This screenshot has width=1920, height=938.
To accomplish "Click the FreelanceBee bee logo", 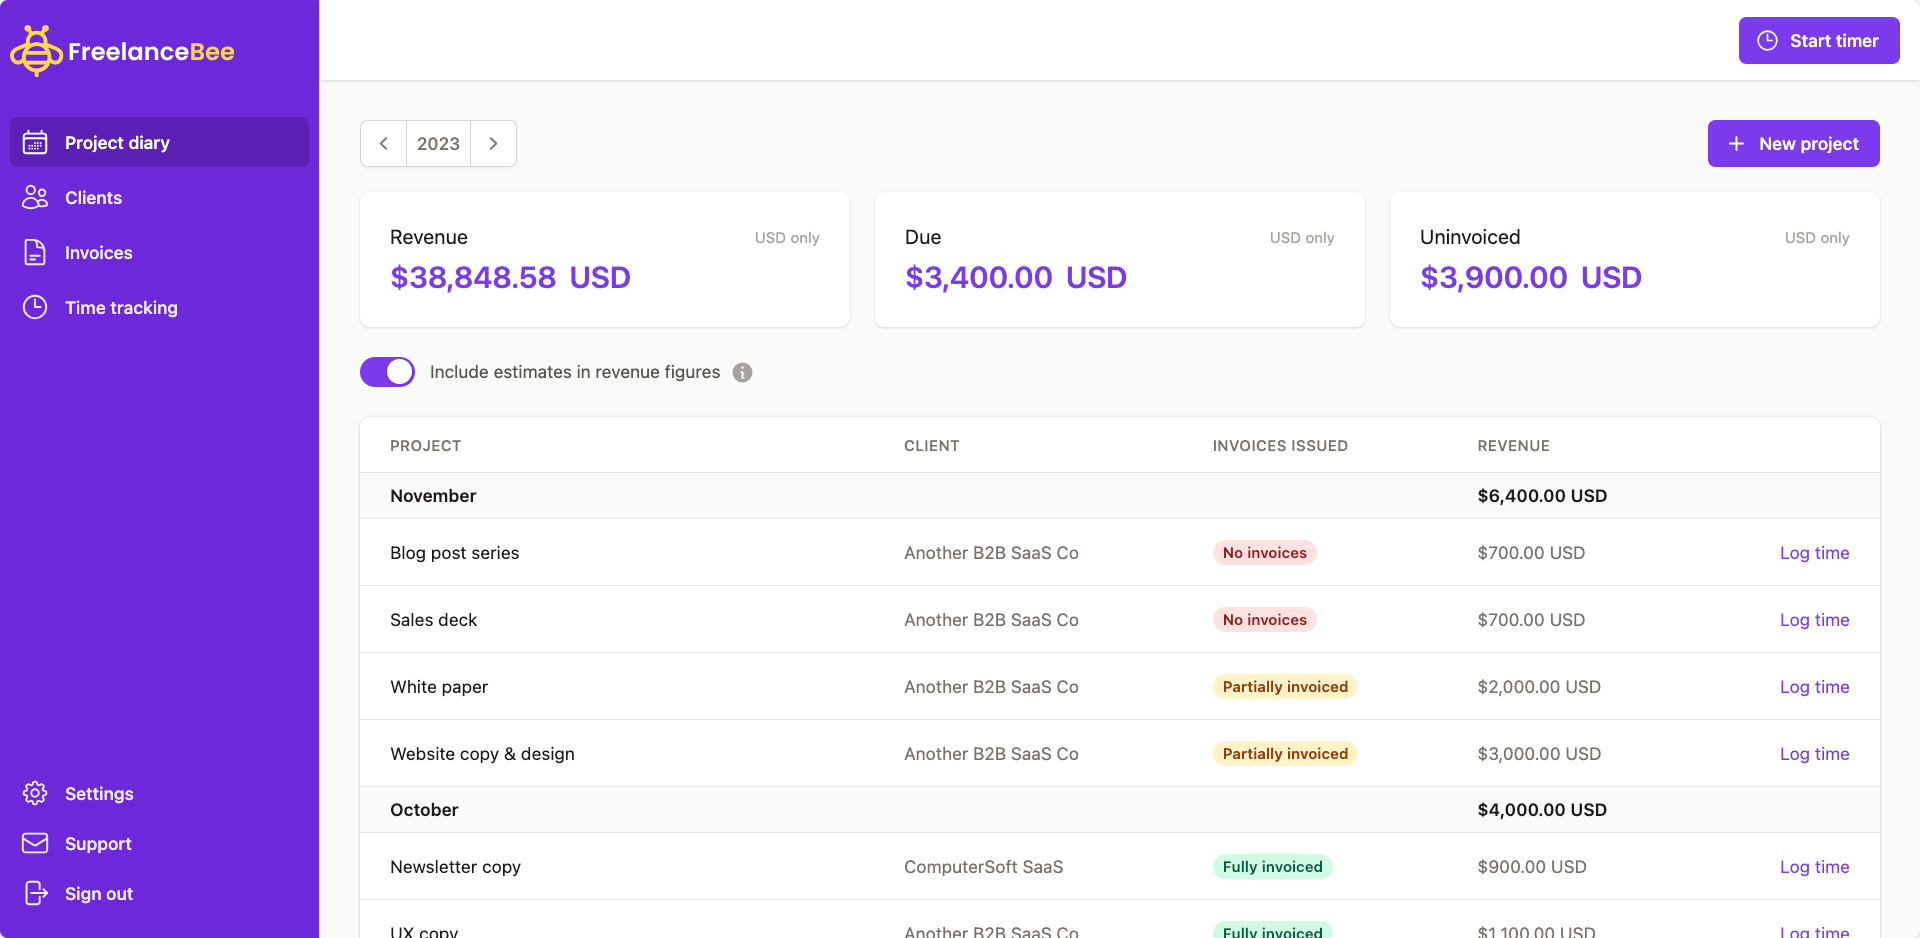I will (36, 50).
